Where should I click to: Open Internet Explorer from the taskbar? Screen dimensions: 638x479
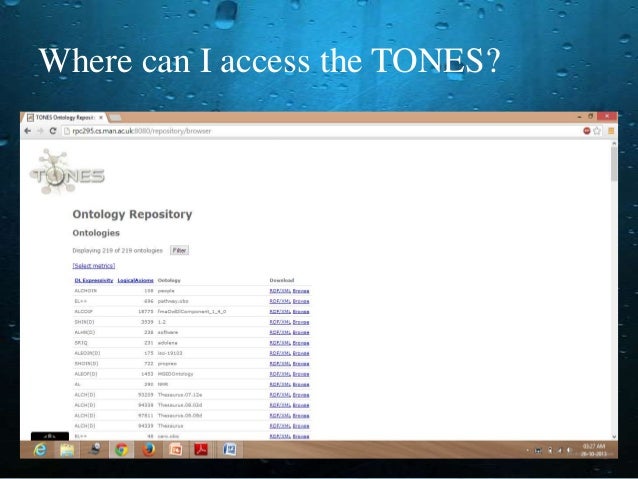(x=40, y=450)
